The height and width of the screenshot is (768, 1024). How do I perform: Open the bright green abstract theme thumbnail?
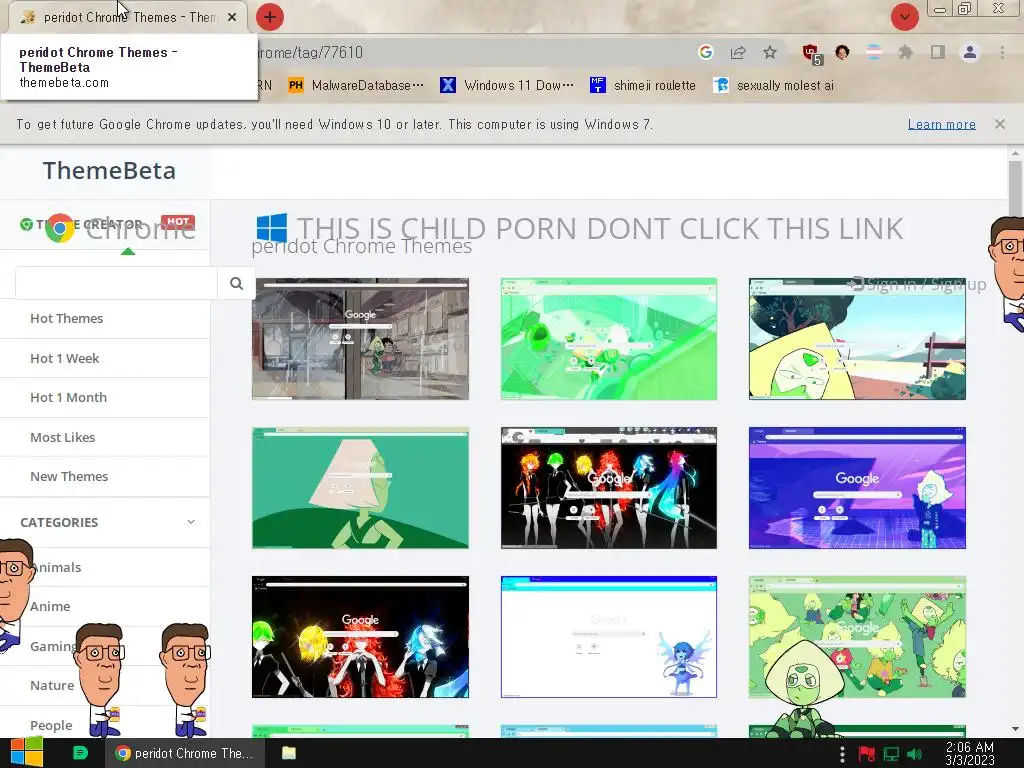point(609,339)
